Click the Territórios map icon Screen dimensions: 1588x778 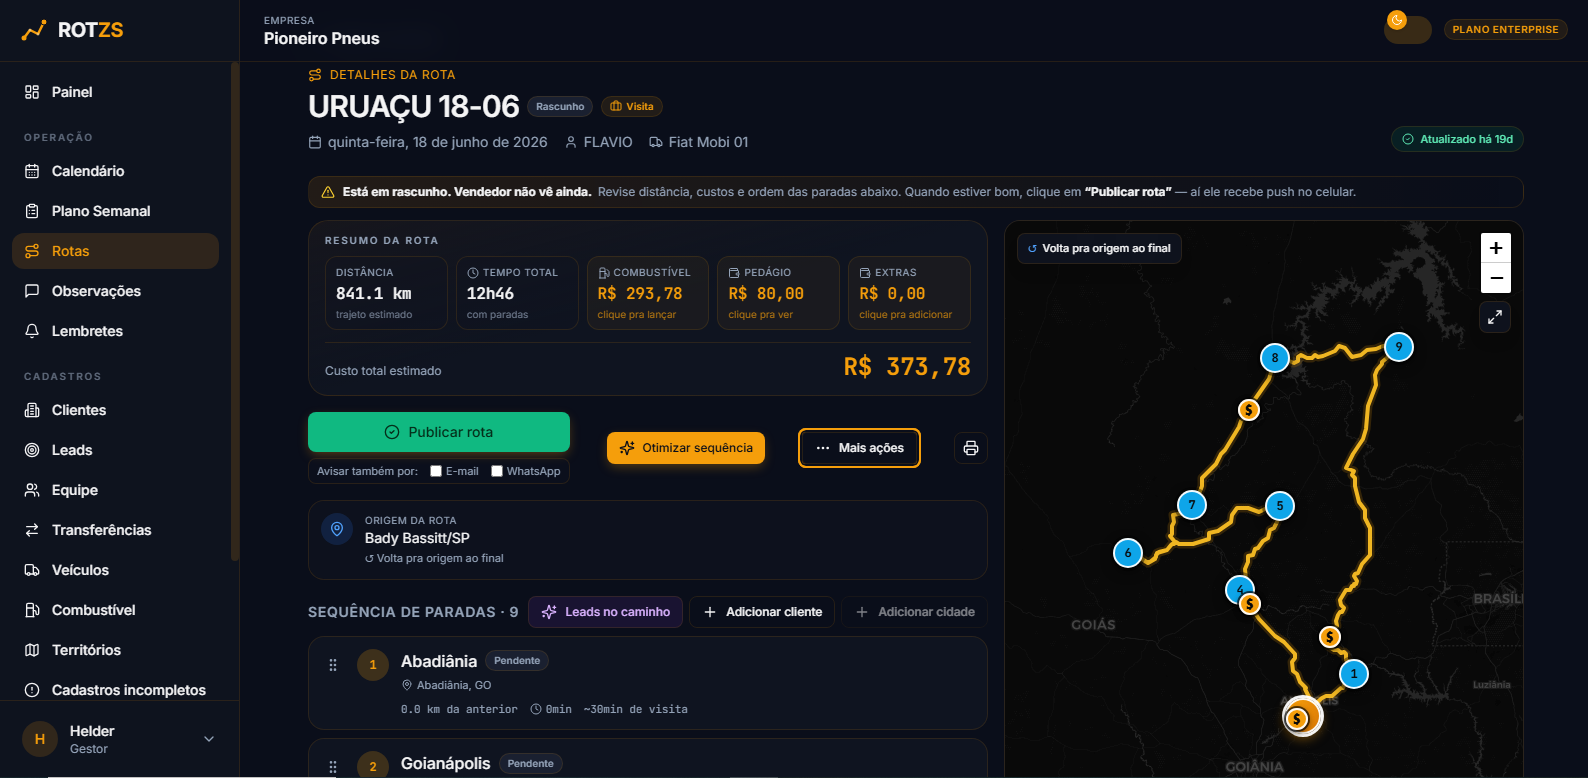point(32,650)
